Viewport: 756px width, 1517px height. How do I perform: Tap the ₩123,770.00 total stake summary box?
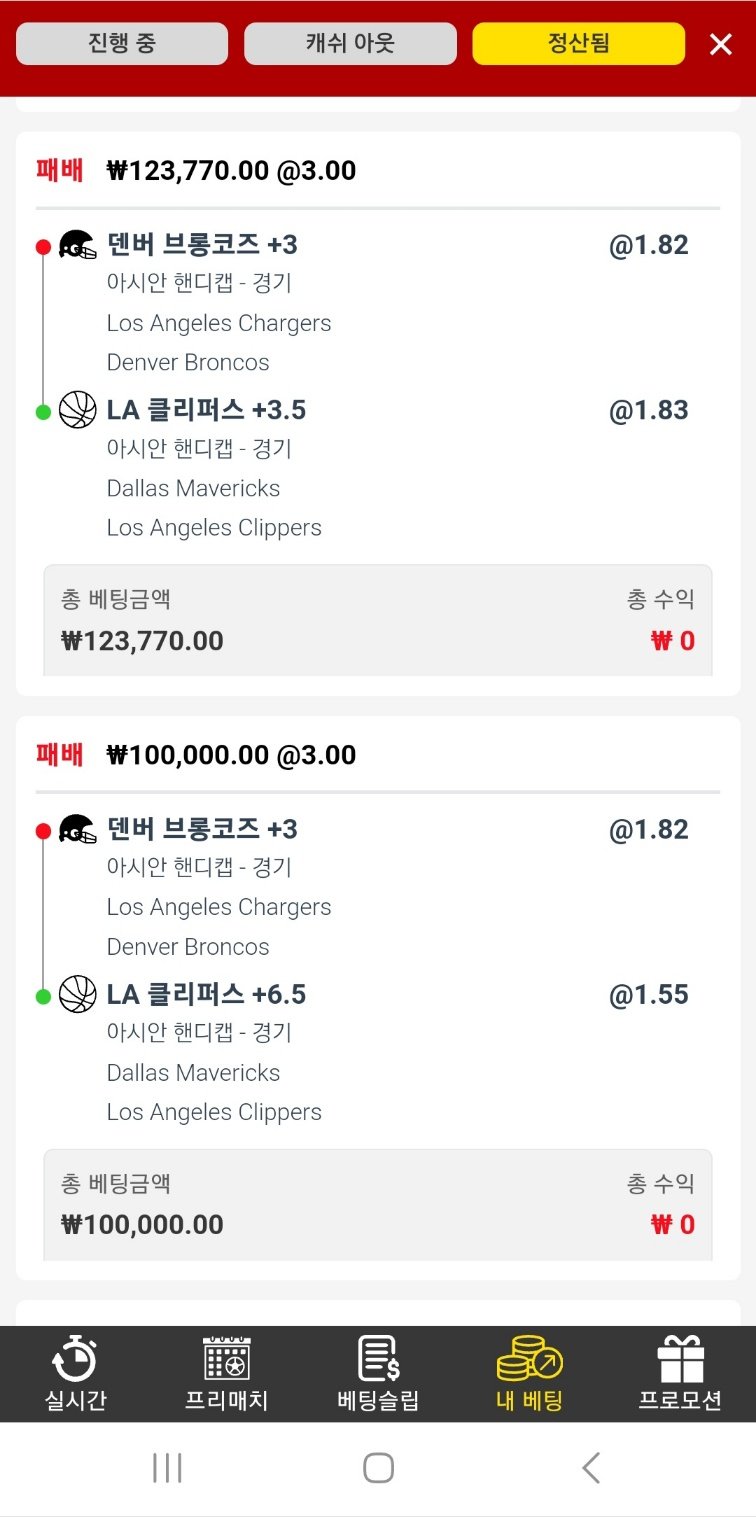coord(377,621)
